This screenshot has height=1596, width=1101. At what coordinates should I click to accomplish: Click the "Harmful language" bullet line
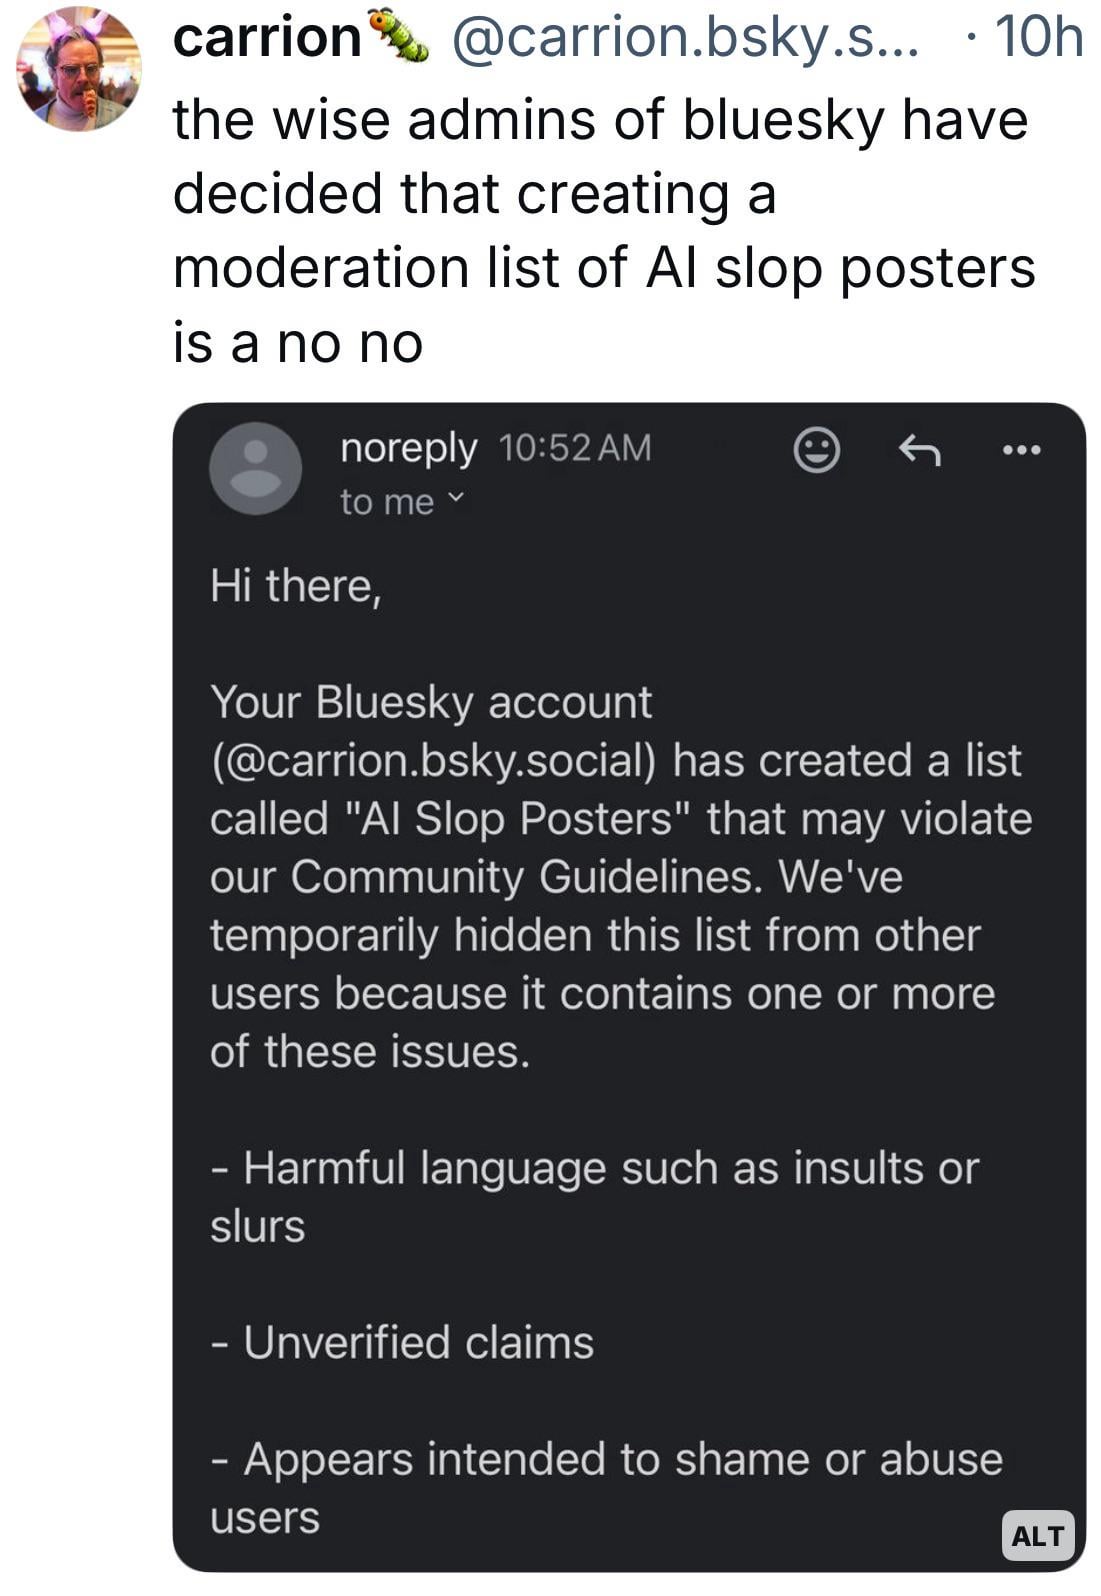click(x=595, y=1168)
